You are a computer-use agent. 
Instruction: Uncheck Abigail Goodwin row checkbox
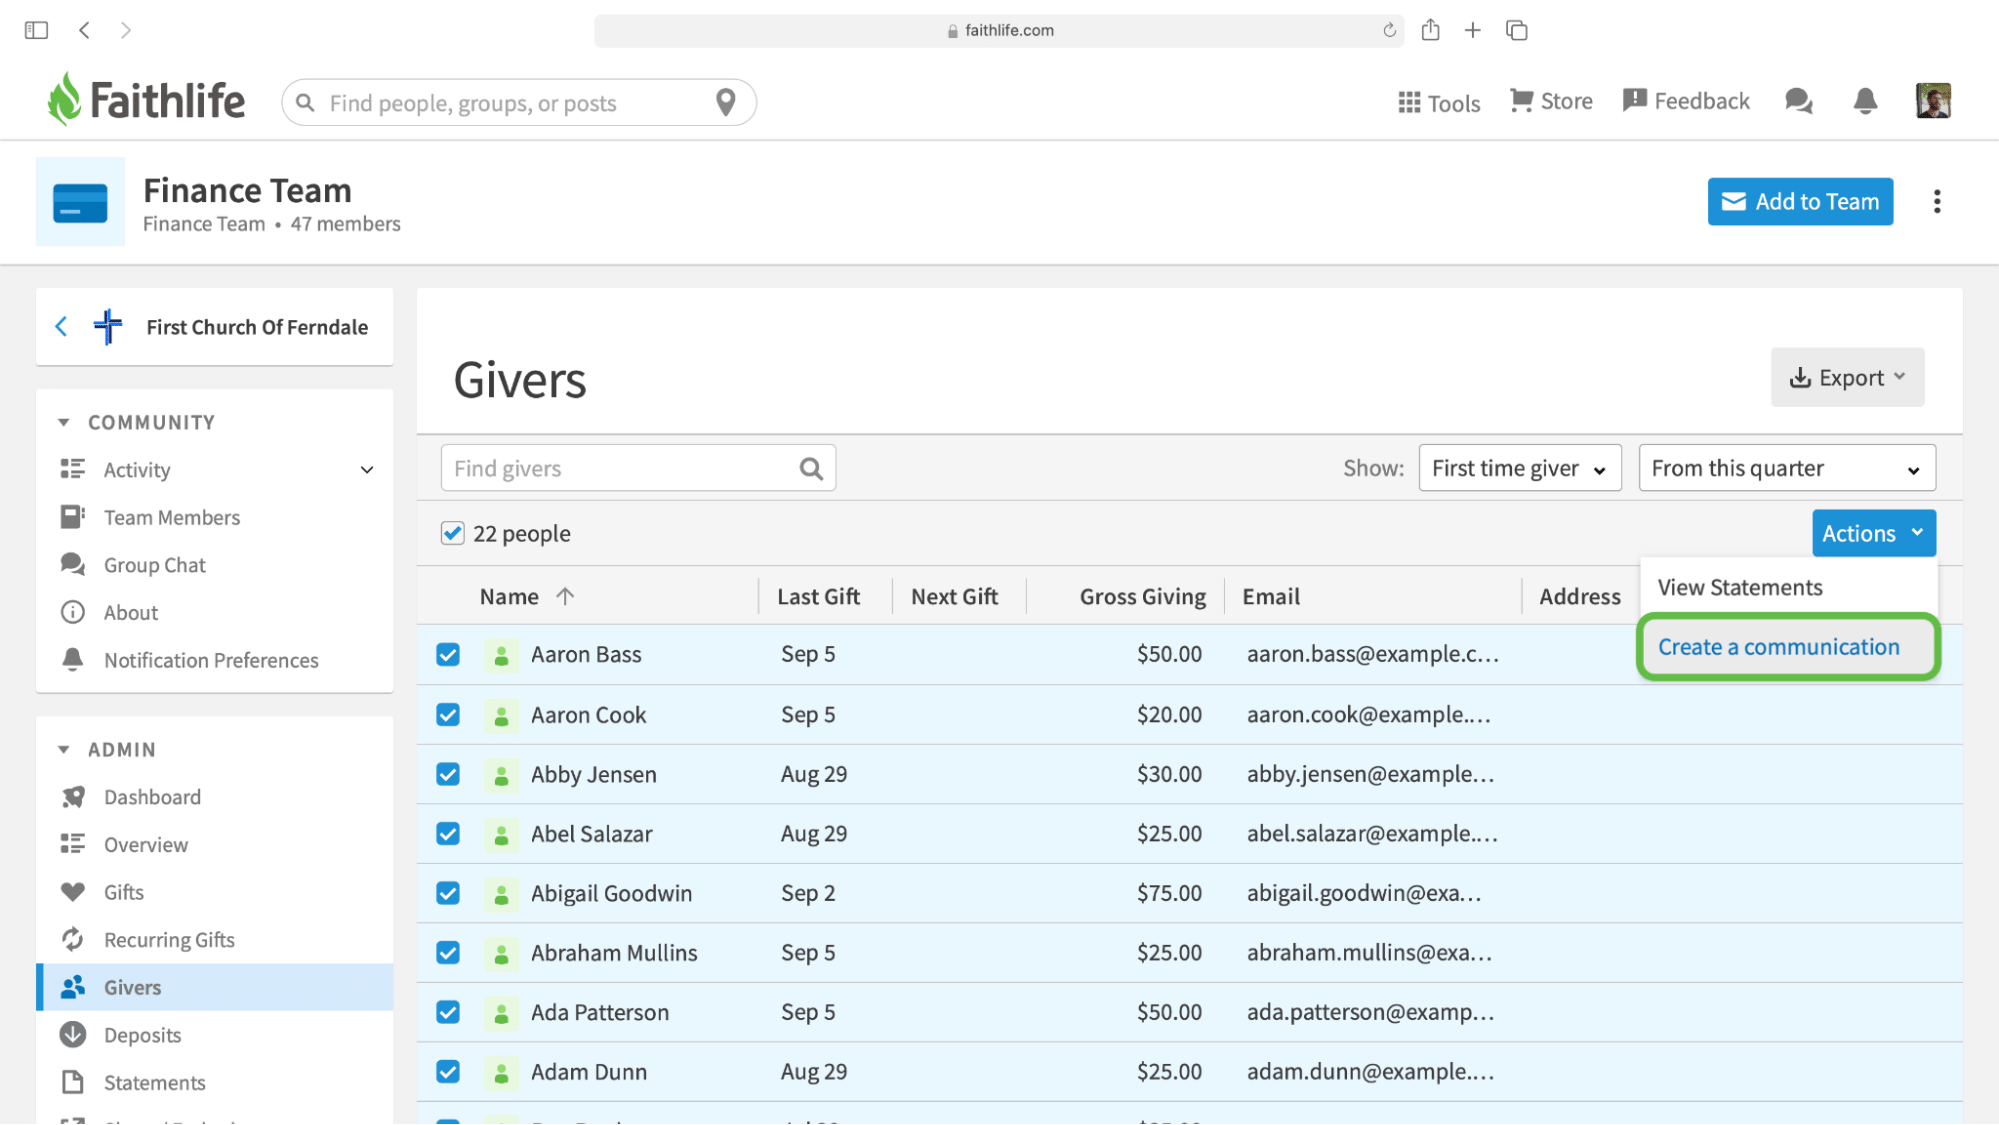pos(448,894)
